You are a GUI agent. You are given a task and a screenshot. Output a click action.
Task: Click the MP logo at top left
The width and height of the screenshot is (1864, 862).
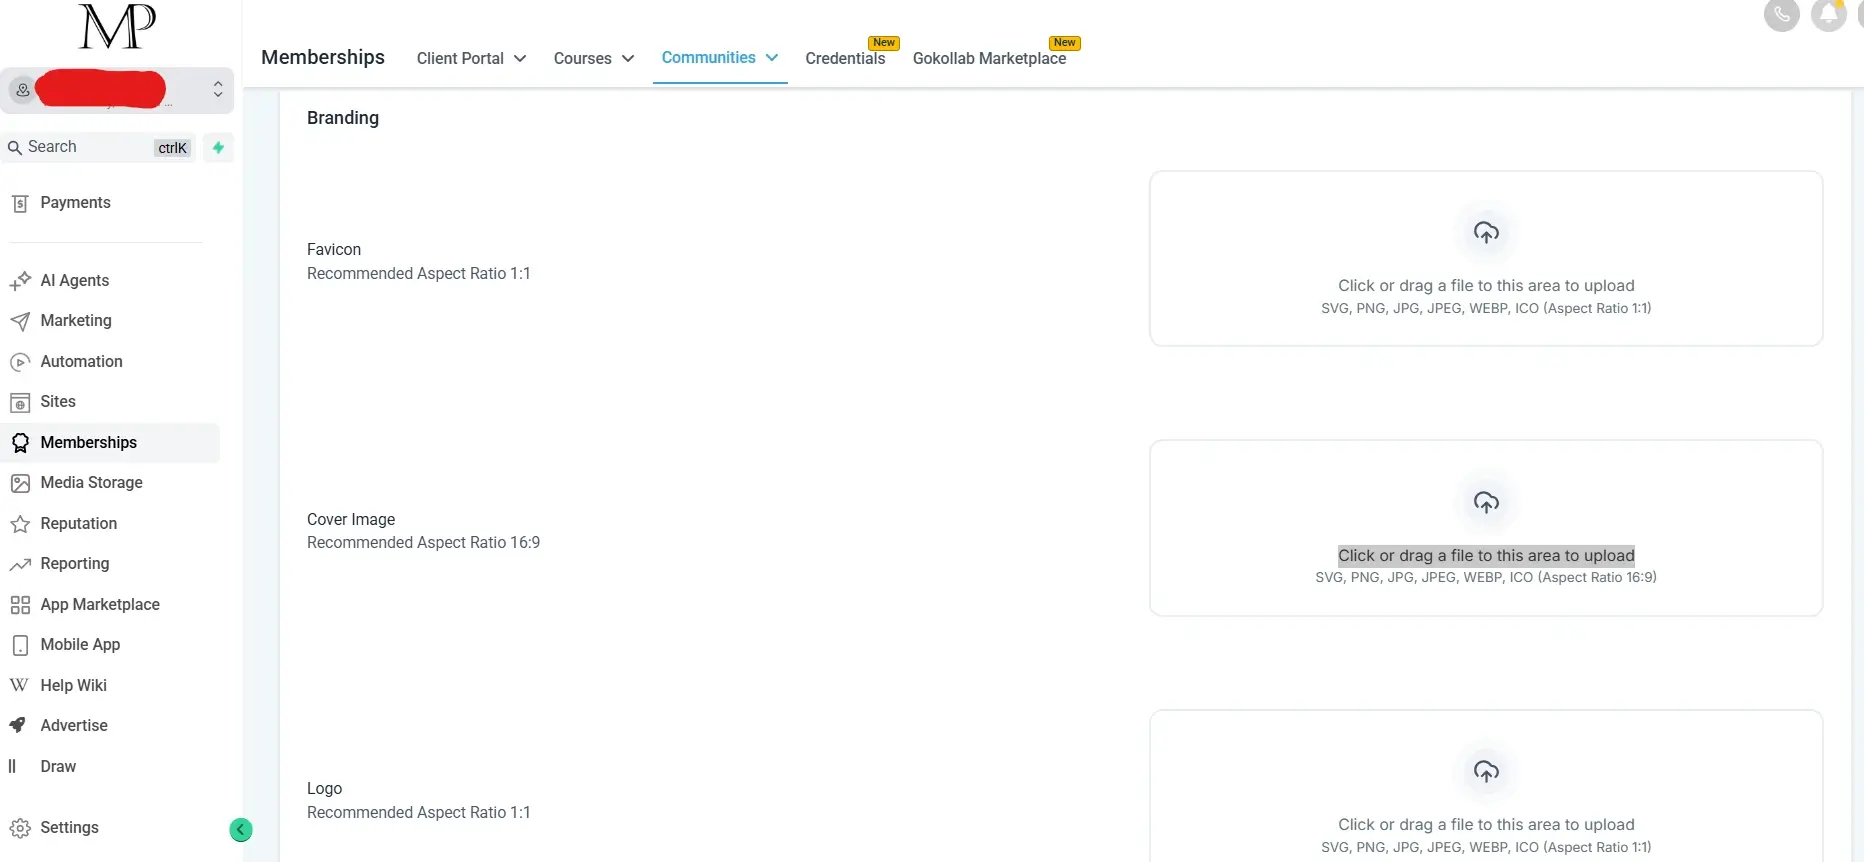118,27
